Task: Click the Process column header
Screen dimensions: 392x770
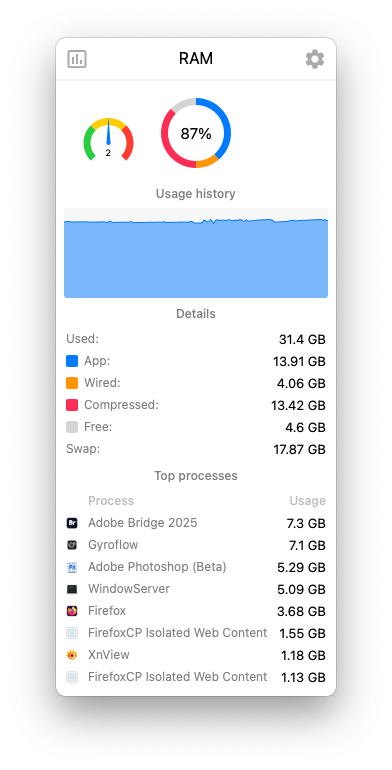Action: coord(111,501)
